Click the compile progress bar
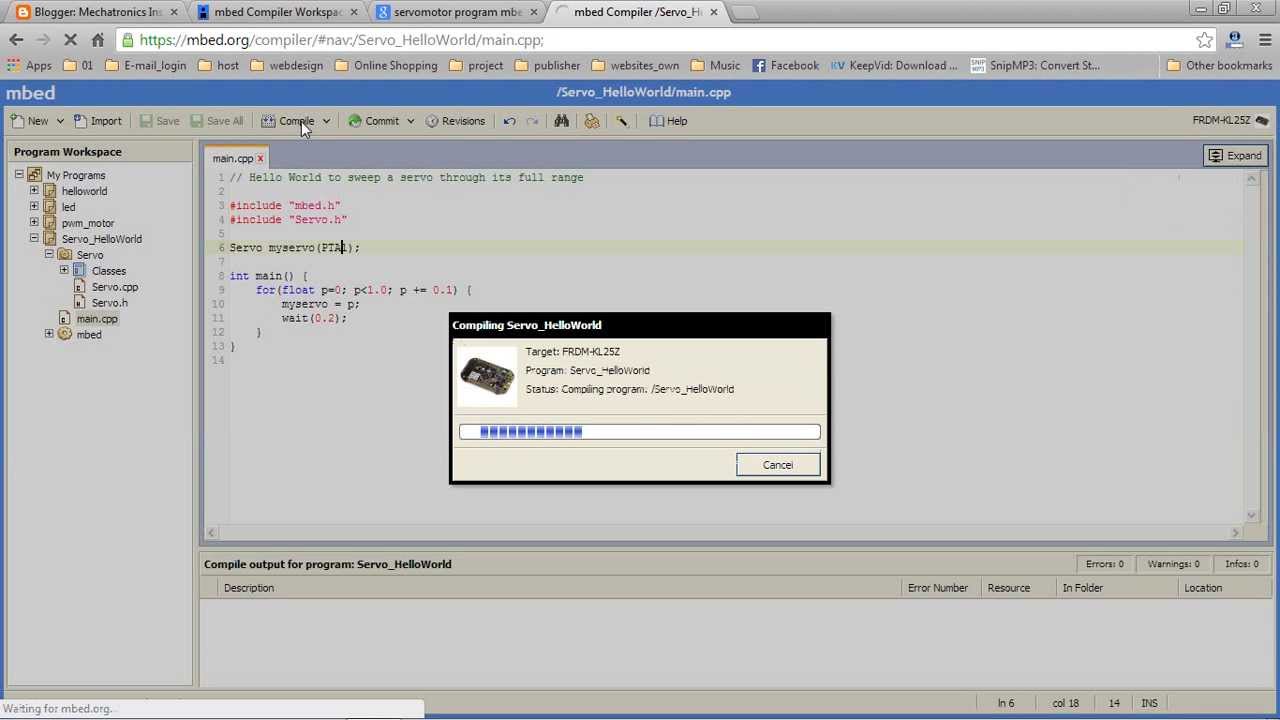The image size is (1280, 720). pyautogui.click(x=640, y=432)
